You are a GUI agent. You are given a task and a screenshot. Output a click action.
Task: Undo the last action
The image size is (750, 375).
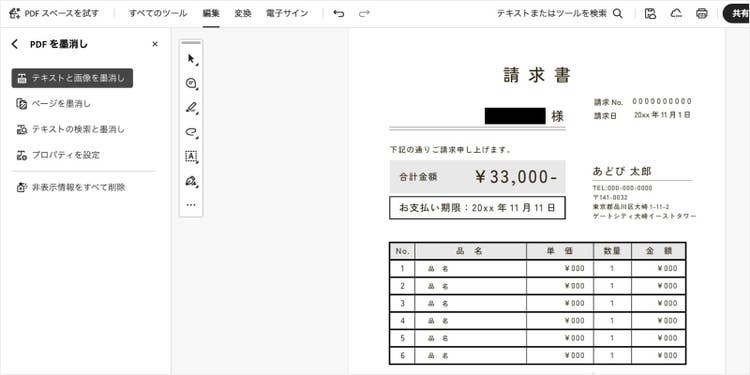pos(339,13)
